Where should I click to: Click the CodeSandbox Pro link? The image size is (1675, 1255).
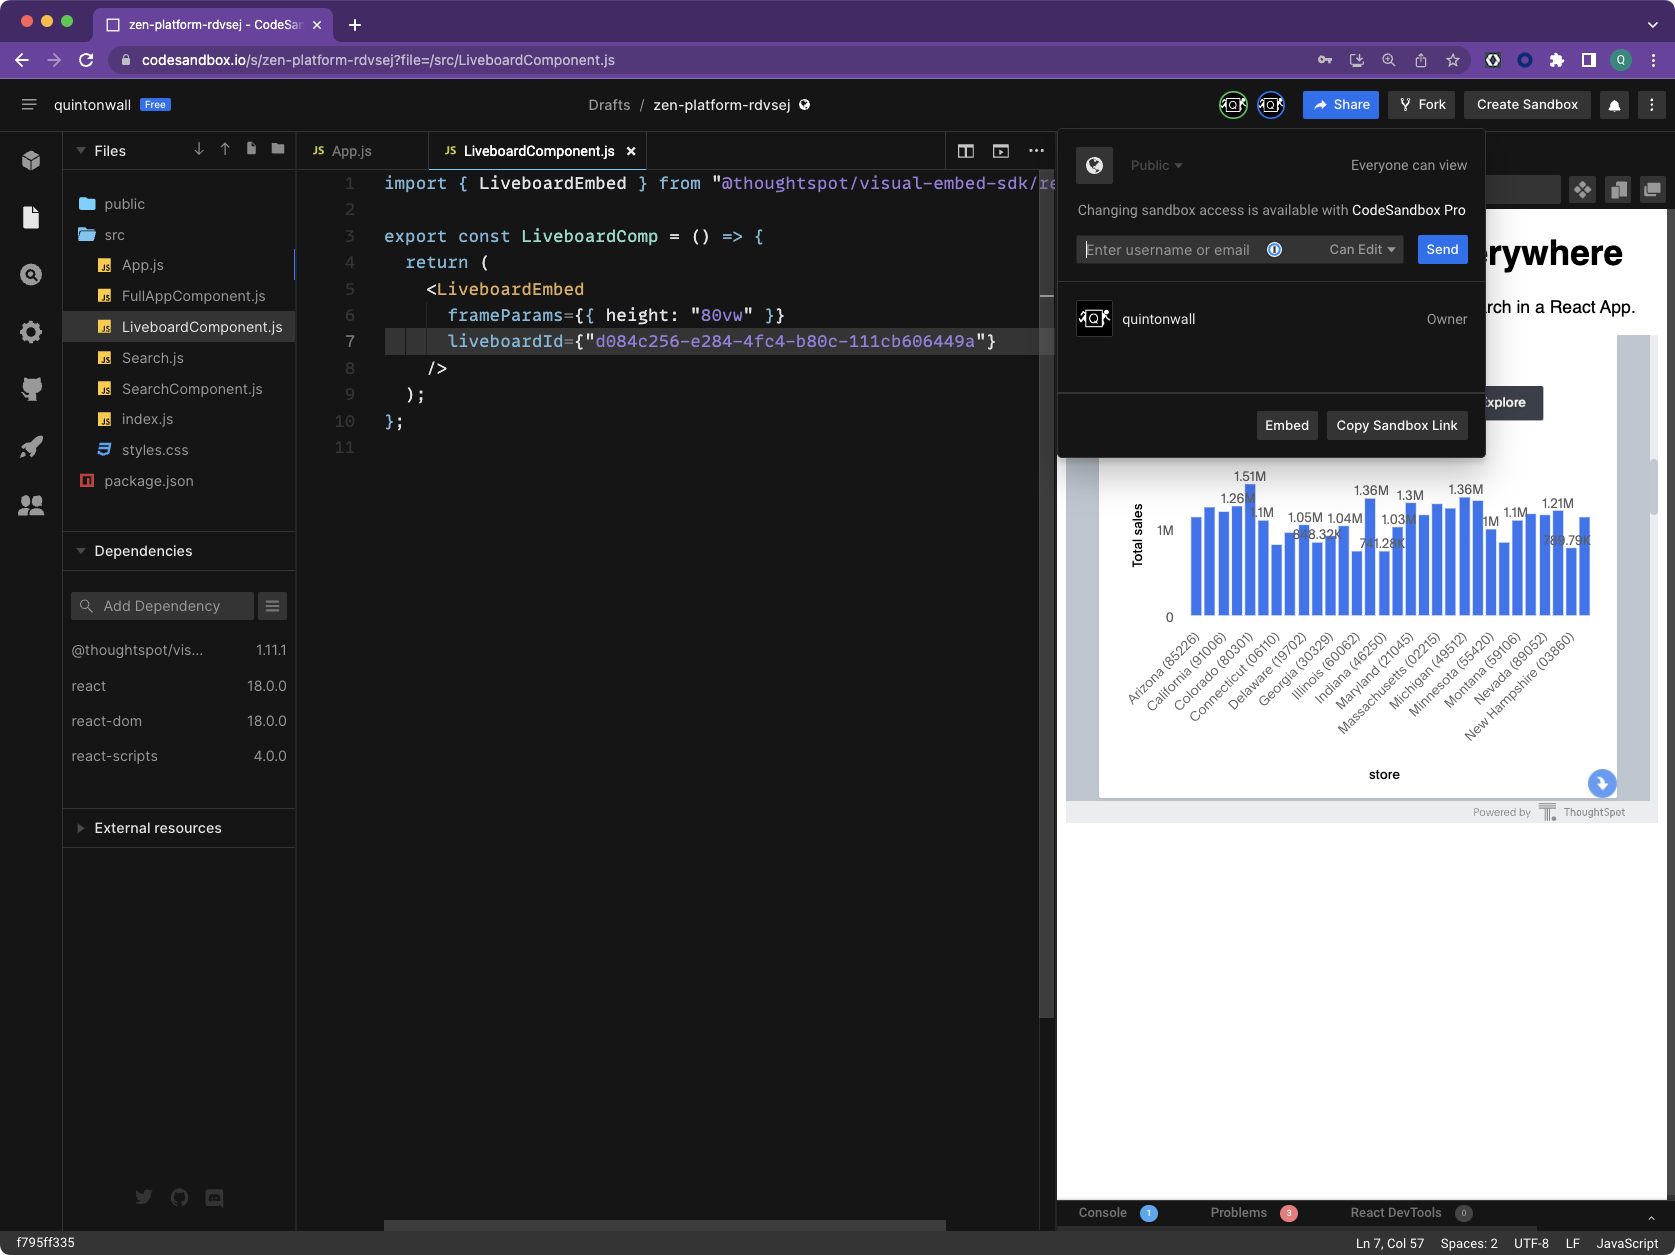1408,210
